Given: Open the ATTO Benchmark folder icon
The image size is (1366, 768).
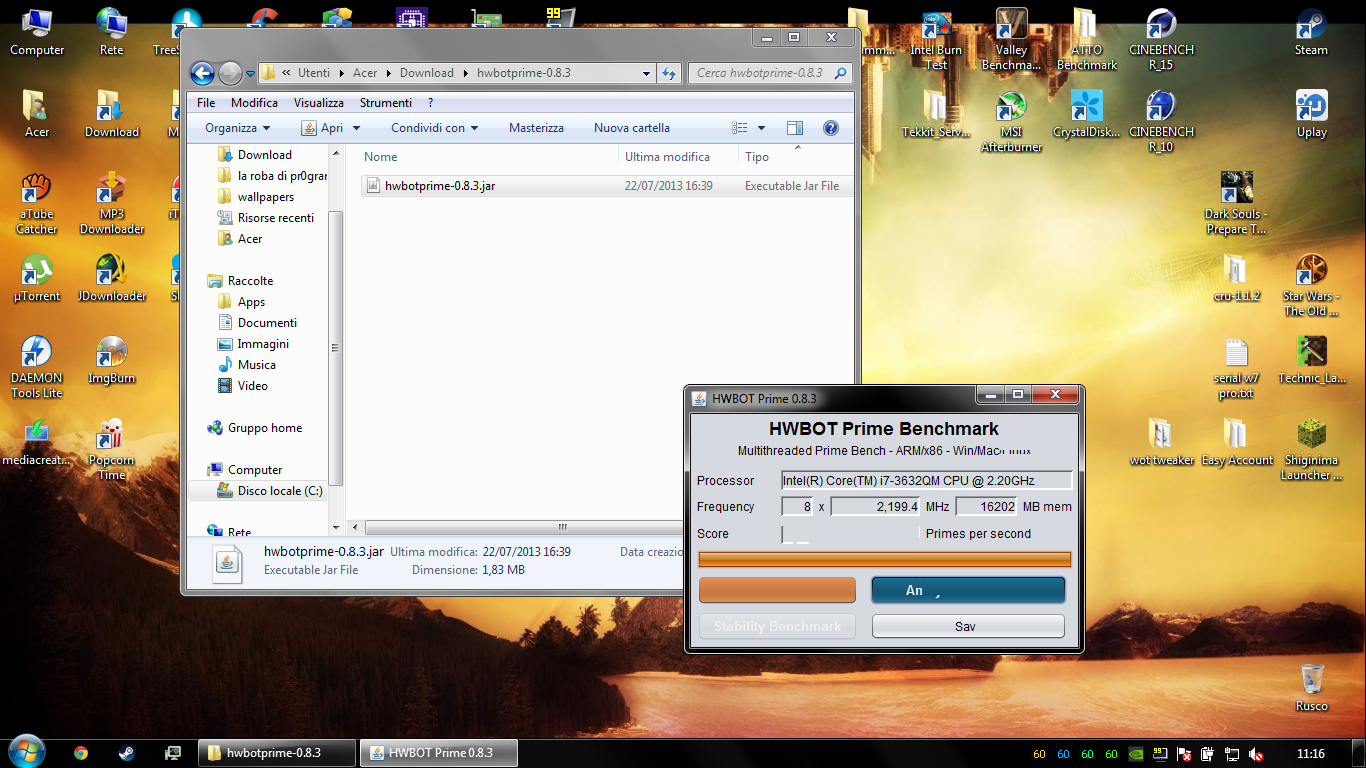Looking at the screenshot, I should (1086, 40).
